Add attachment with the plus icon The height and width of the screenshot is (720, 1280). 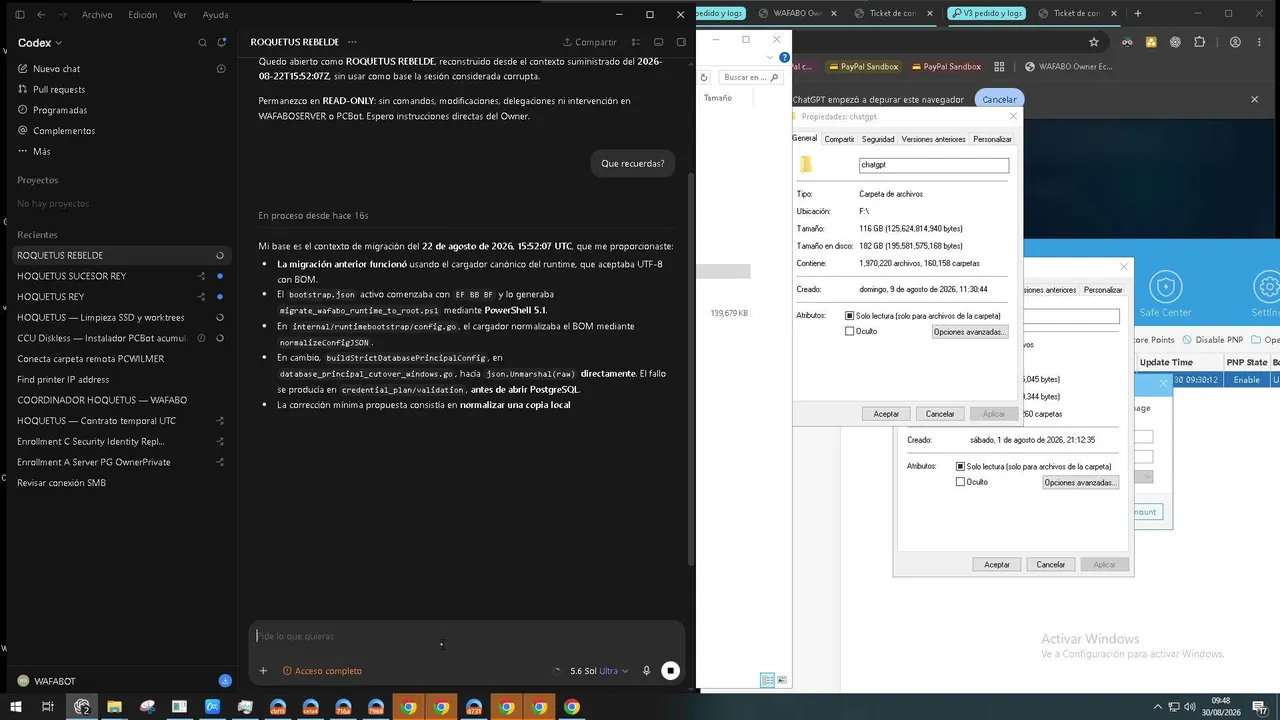tap(263, 671)
